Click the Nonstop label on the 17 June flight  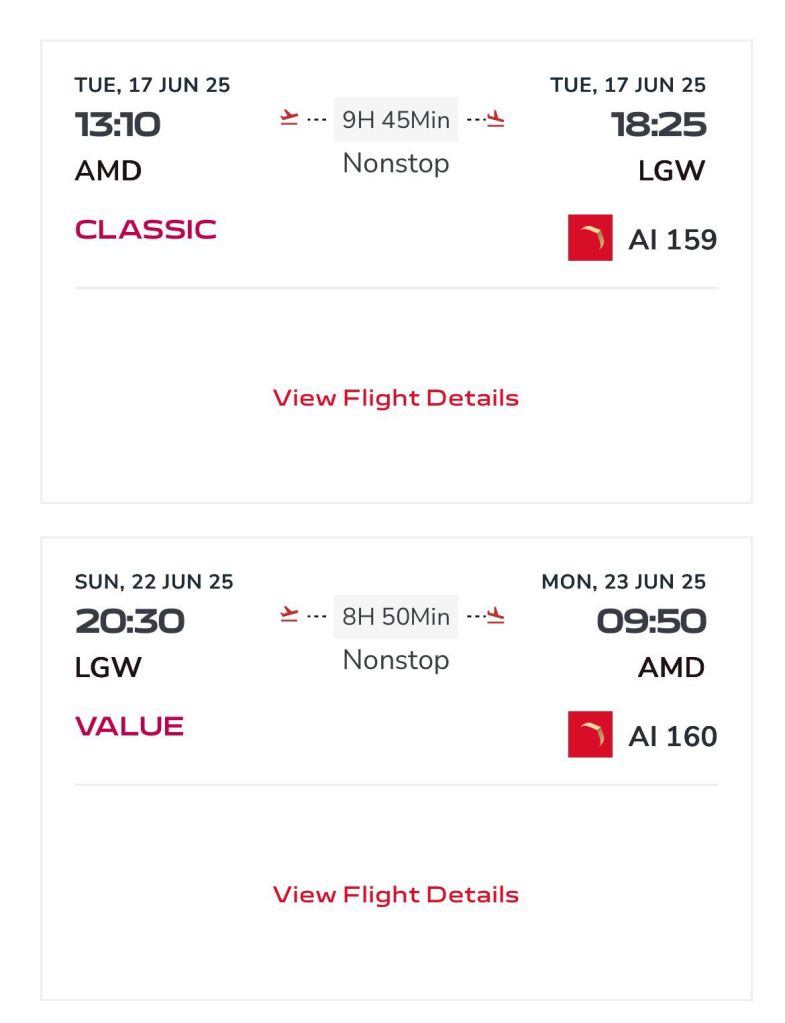coord(396,163)
